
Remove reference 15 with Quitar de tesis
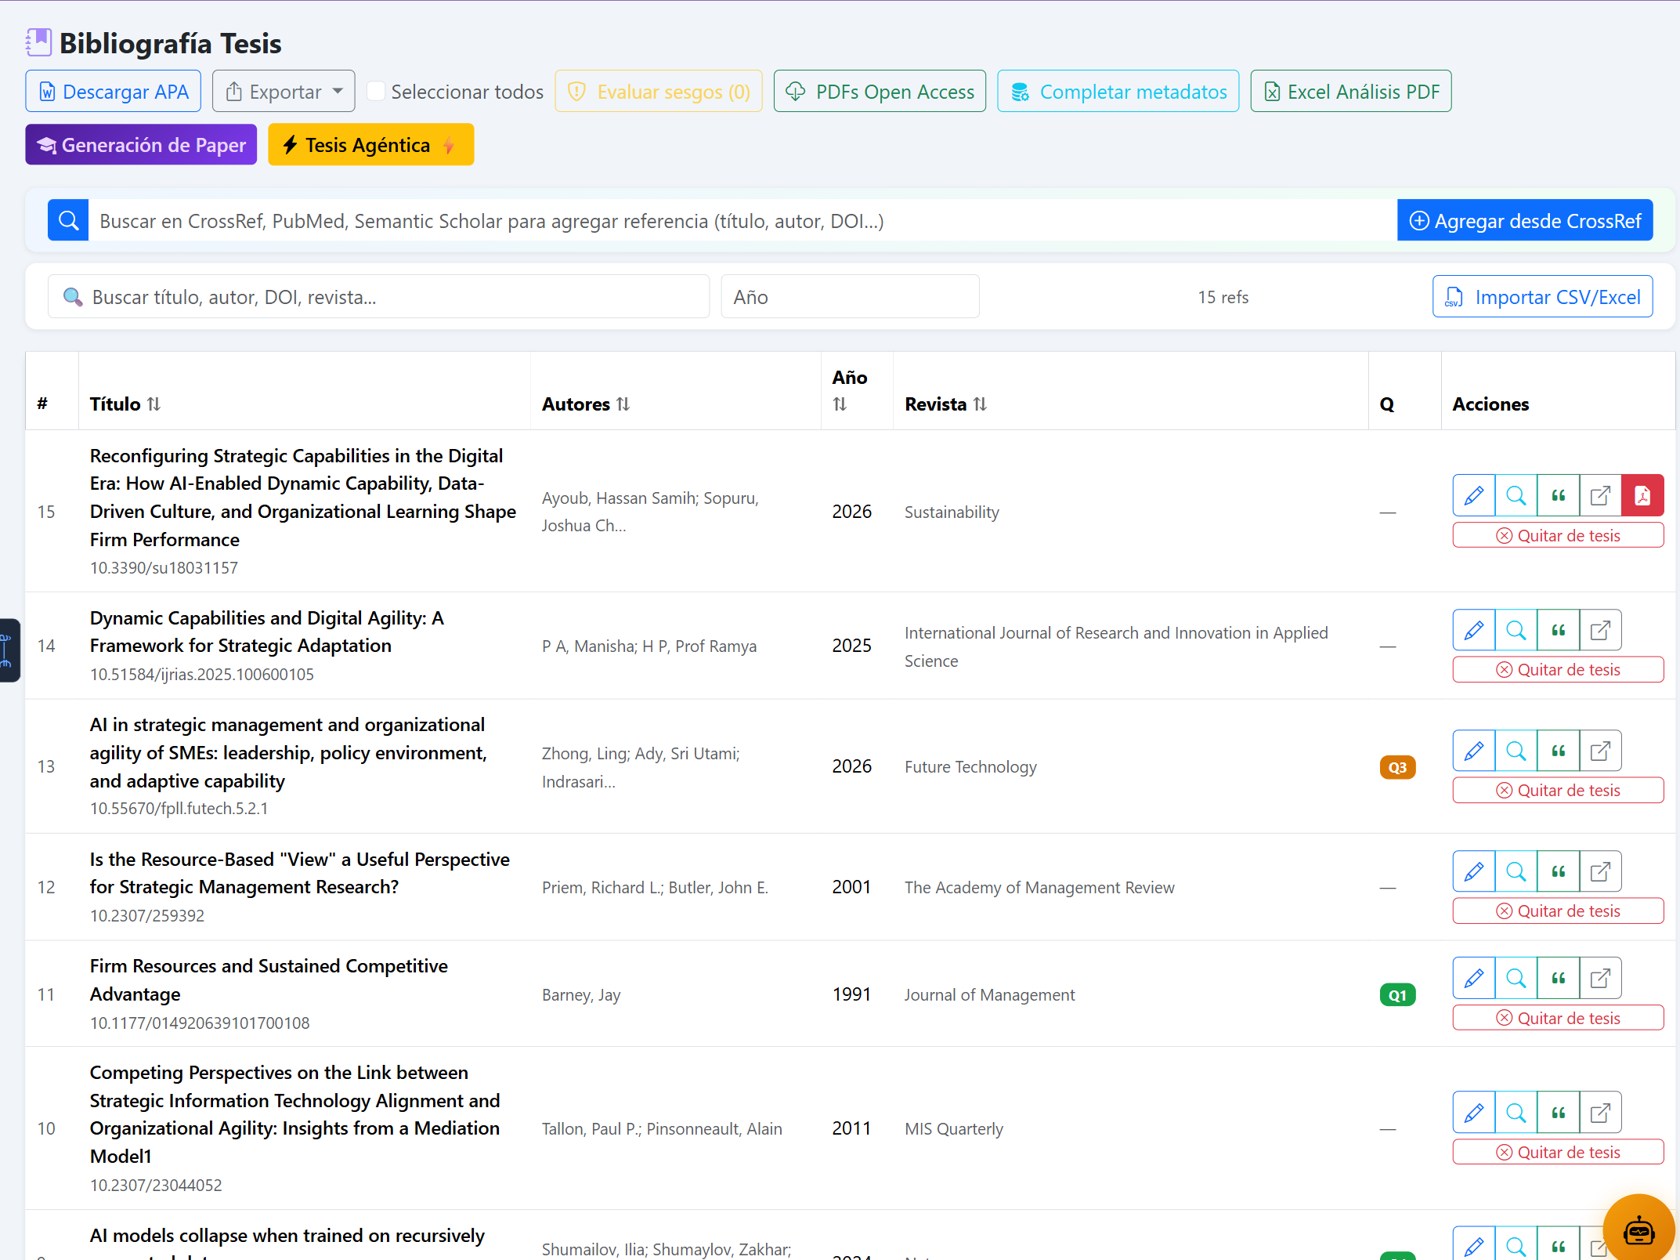tap(1558, 535)
